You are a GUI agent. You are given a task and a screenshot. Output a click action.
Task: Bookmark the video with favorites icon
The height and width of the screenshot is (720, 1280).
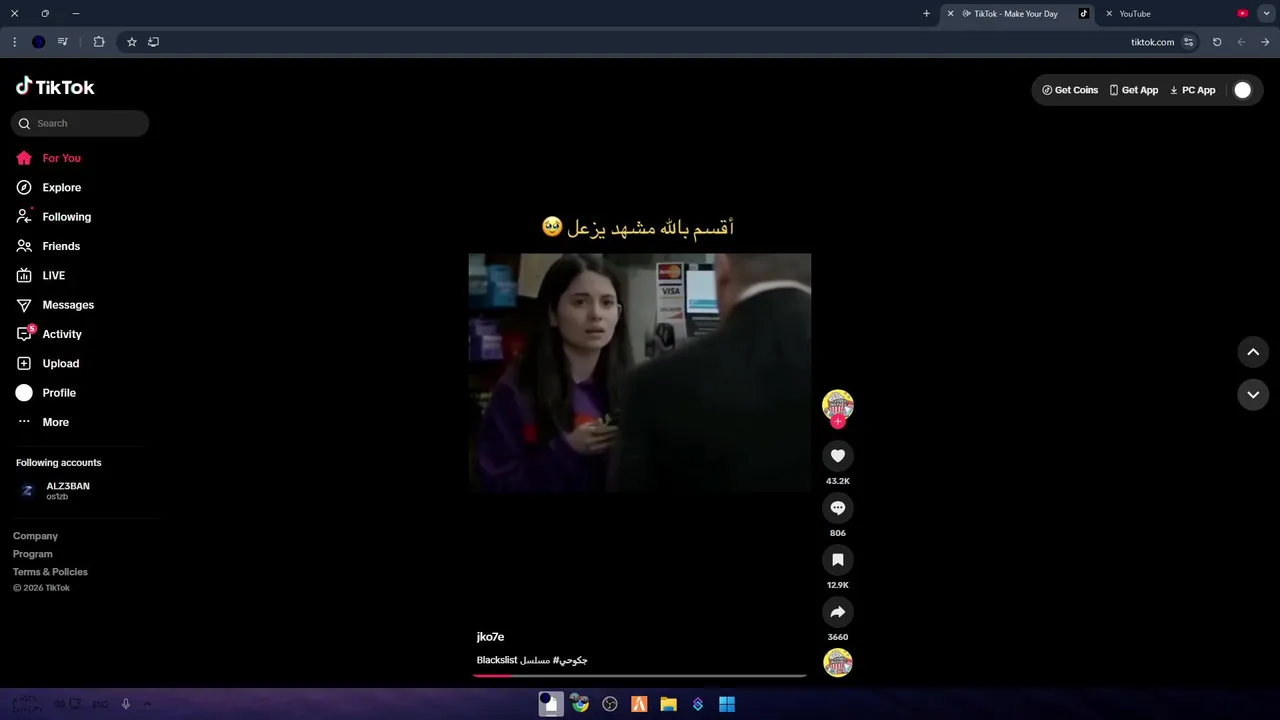click(838, 560)
